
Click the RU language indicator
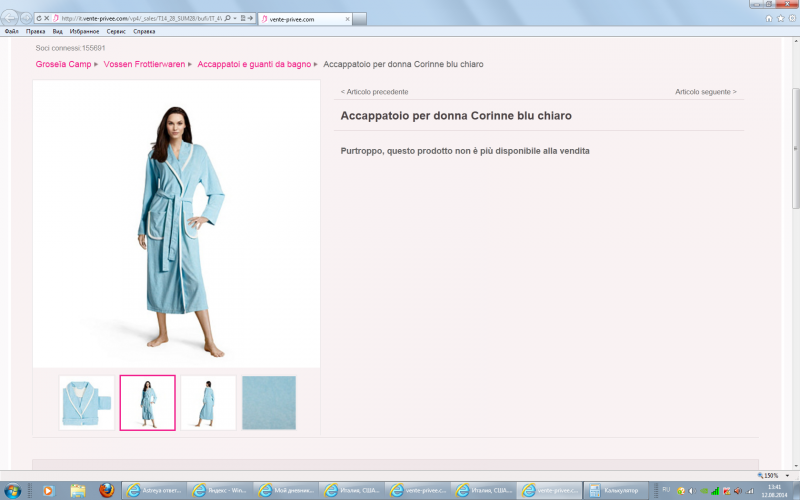pos(666,490)
